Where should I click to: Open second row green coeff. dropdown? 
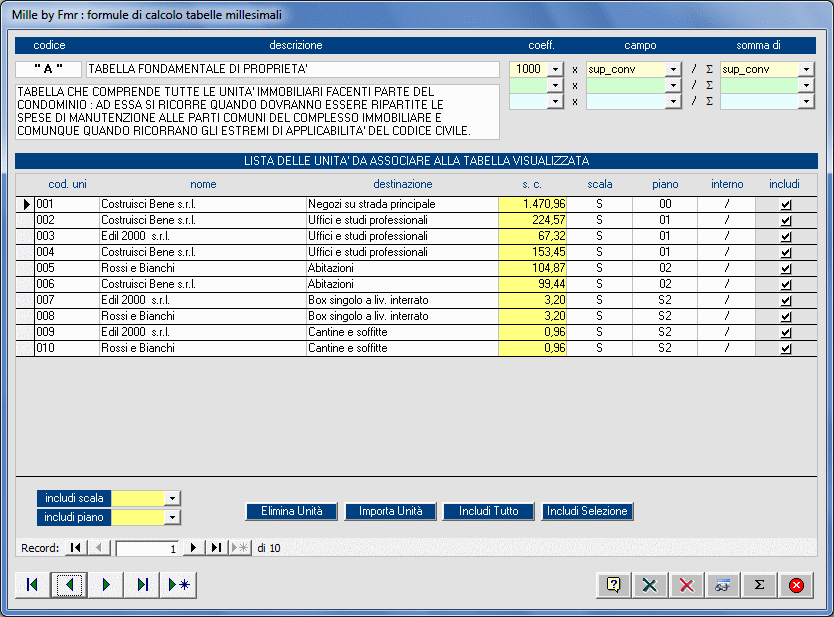[555, 85]
